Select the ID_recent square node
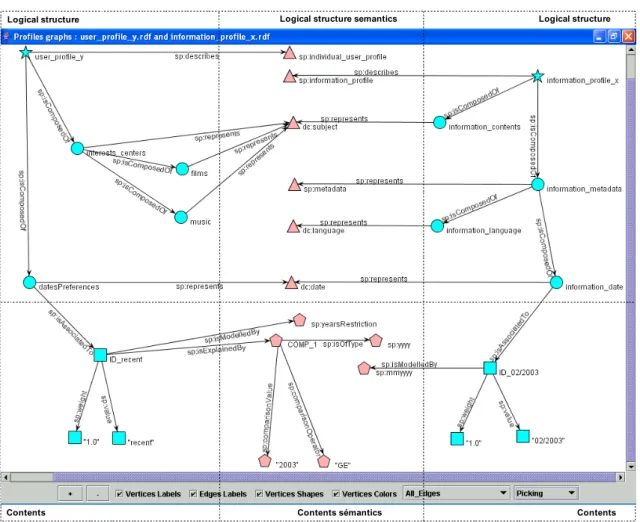 (x=100, y=355)
